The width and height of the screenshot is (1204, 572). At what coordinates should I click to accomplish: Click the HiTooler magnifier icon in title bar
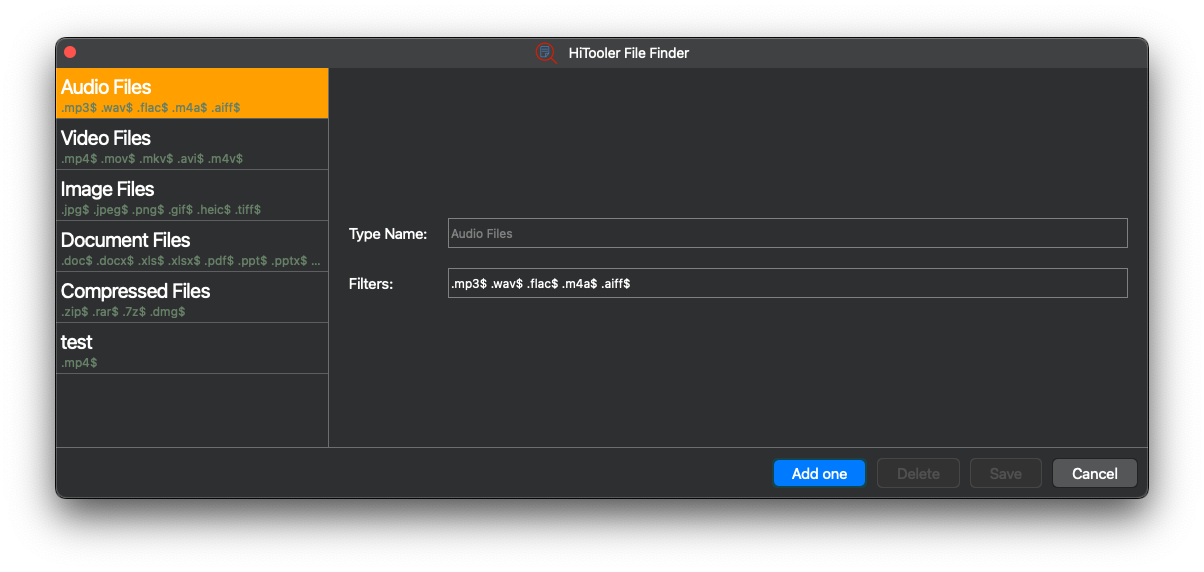pyautogui.click(x=545, y=53)
